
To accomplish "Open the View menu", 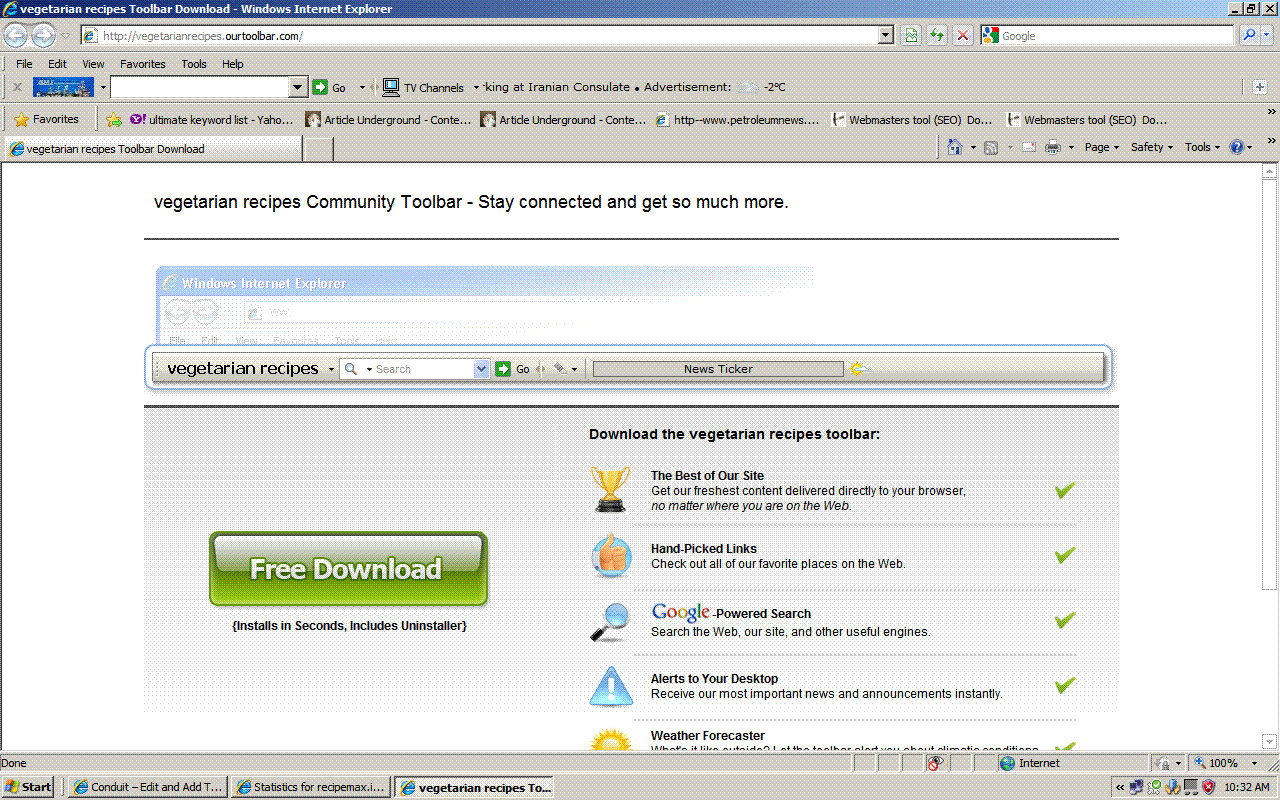I will [x=93, y=64].
